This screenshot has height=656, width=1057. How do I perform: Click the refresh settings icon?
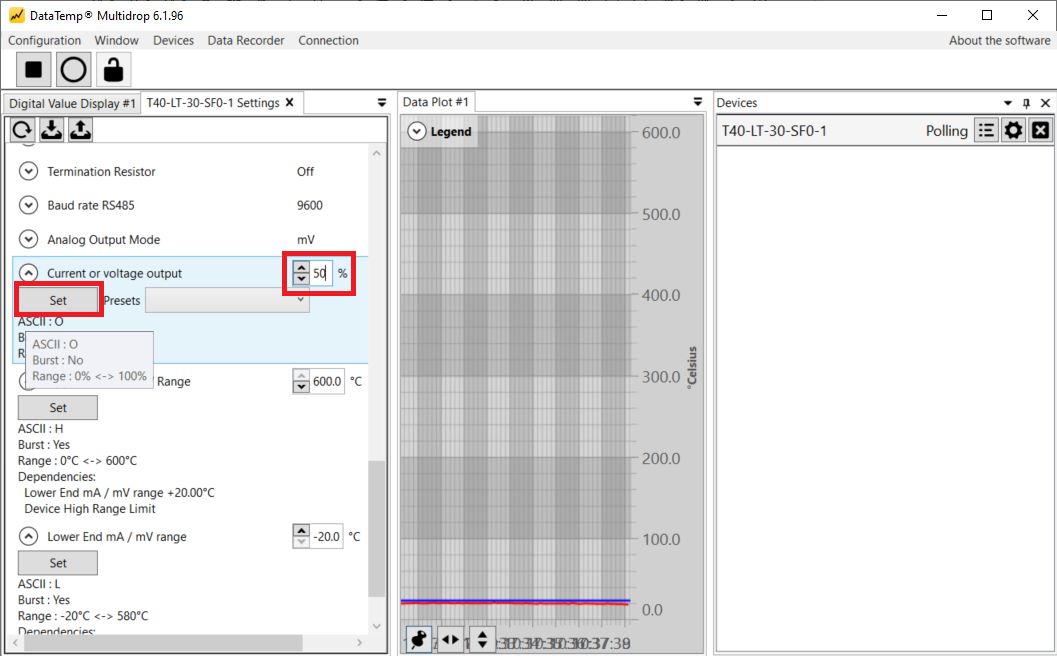pos(22,129)
